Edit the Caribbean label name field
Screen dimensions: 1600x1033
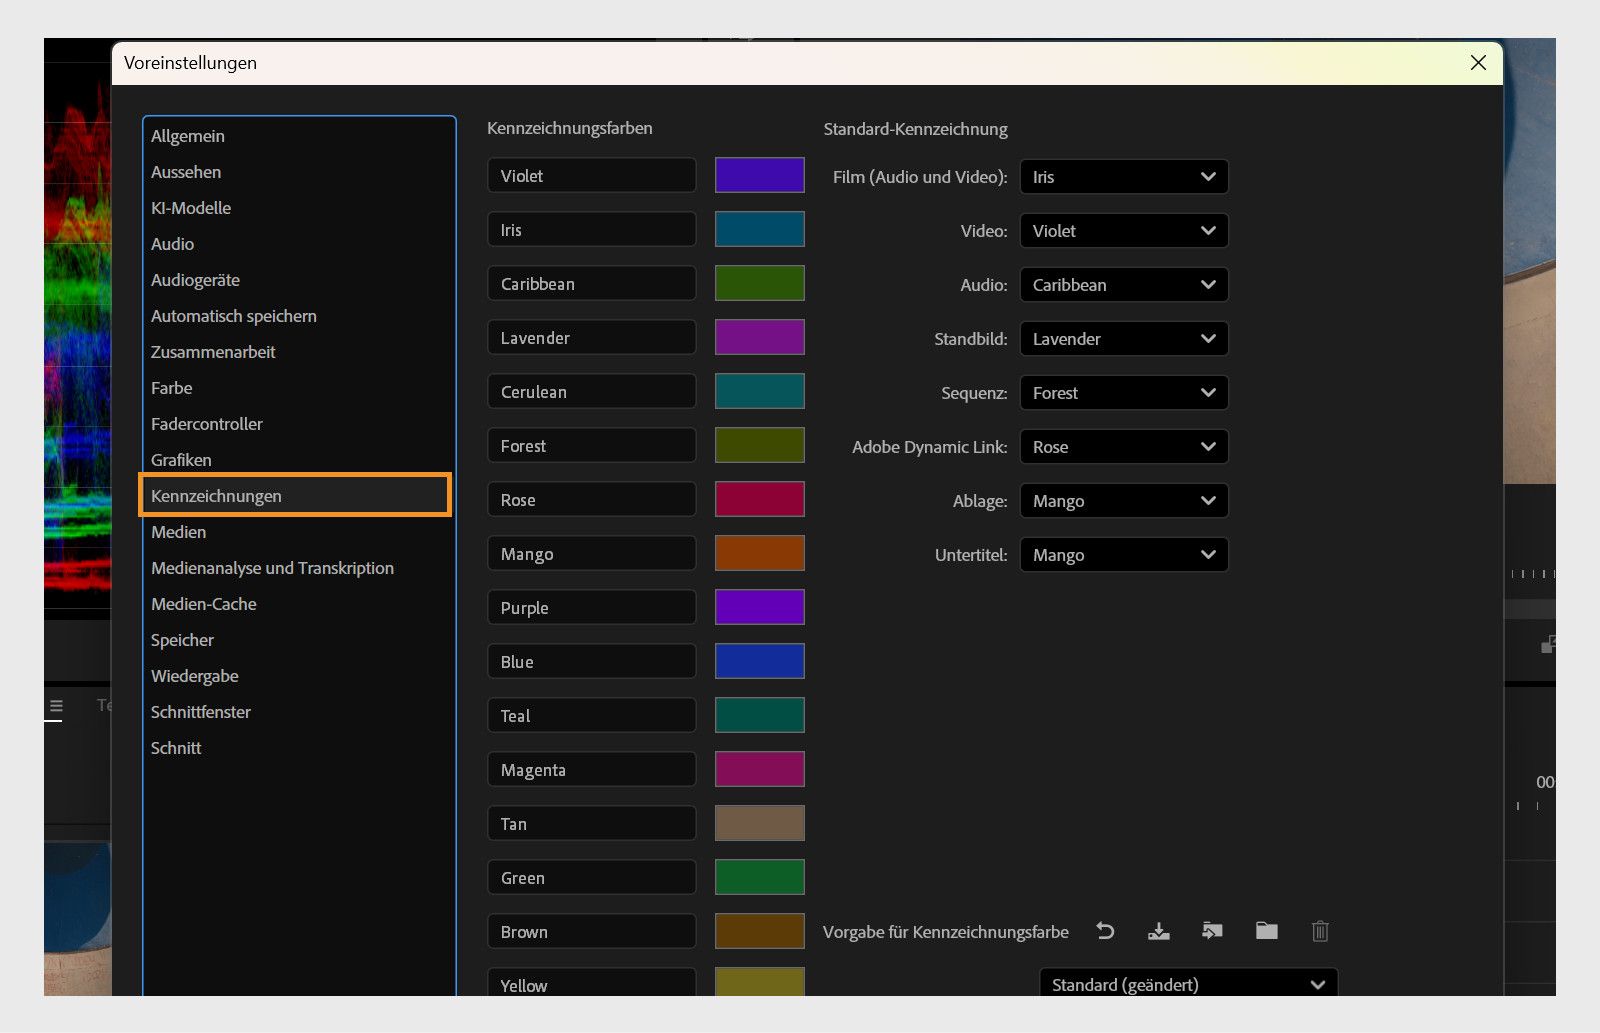(x=592, y=283)
